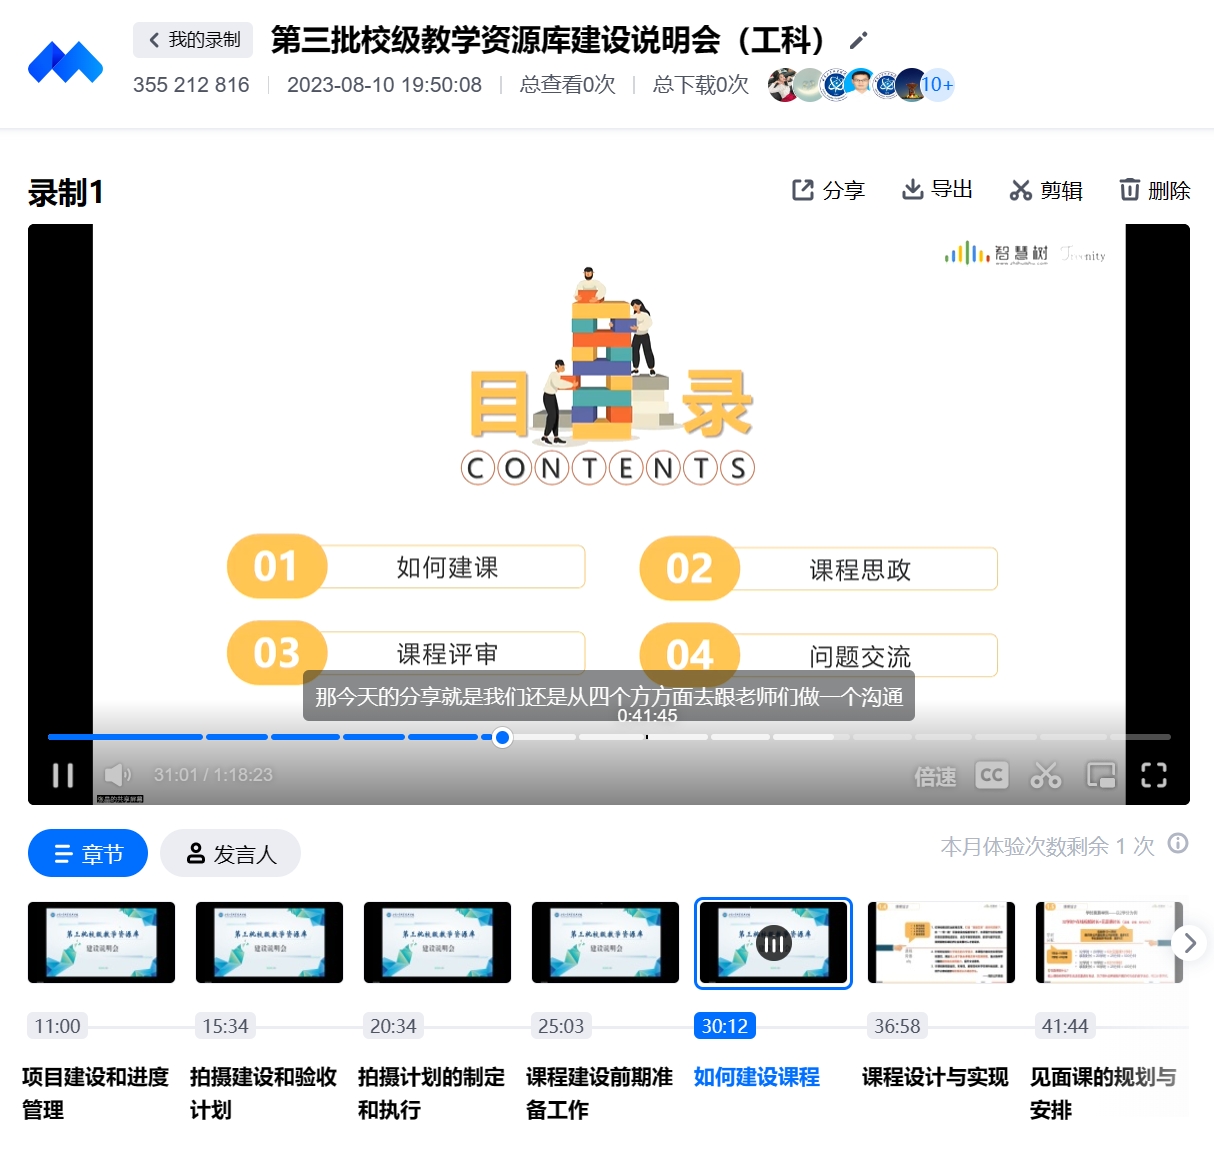Pause the video playback
Image resolution: width=1214 pixels, height=1163 pixels.
point(63,775)
